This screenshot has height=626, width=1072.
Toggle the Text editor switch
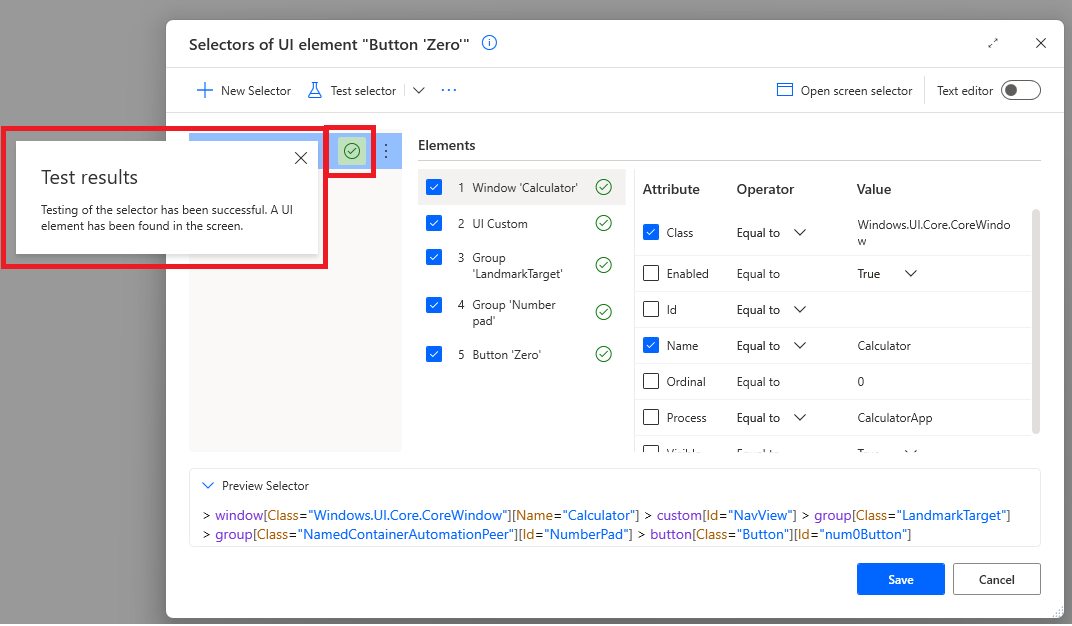pyautogui.click(x=1021, y=90)
